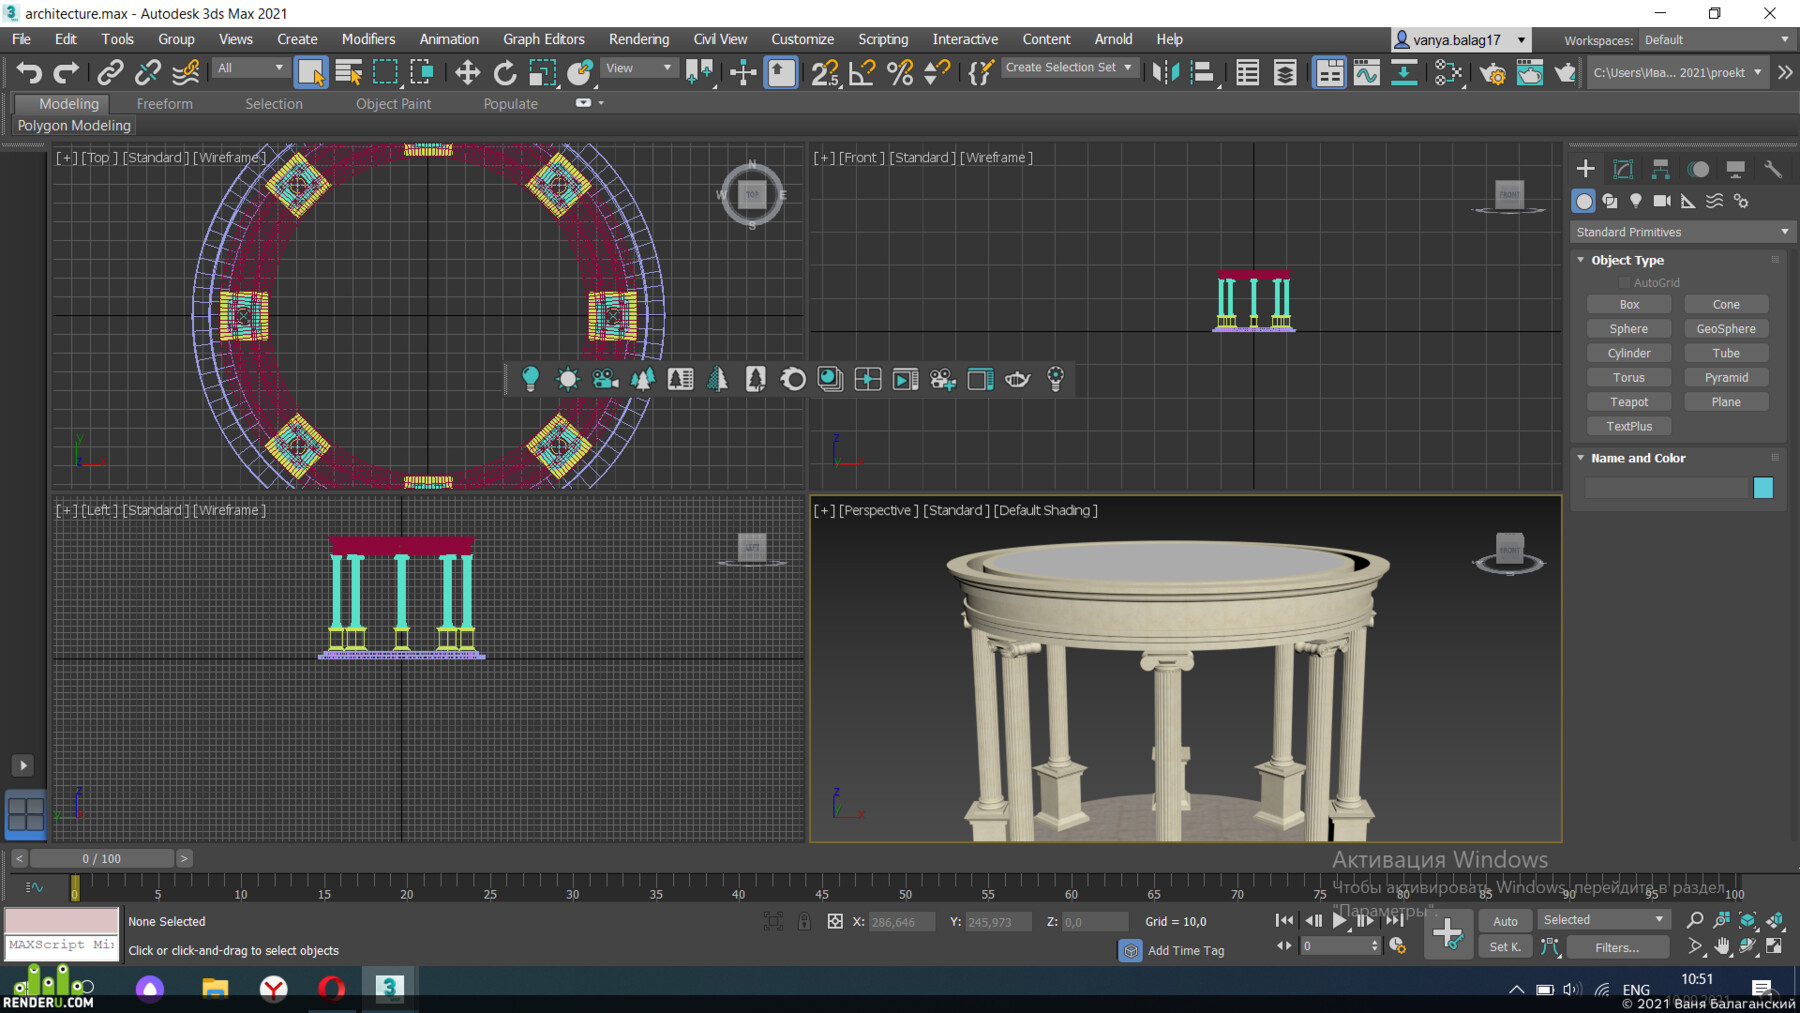Viewport: 1800px width, 1013px height.
Task: Toggle Auto Key animation mode
Action: click(1505, 920)
